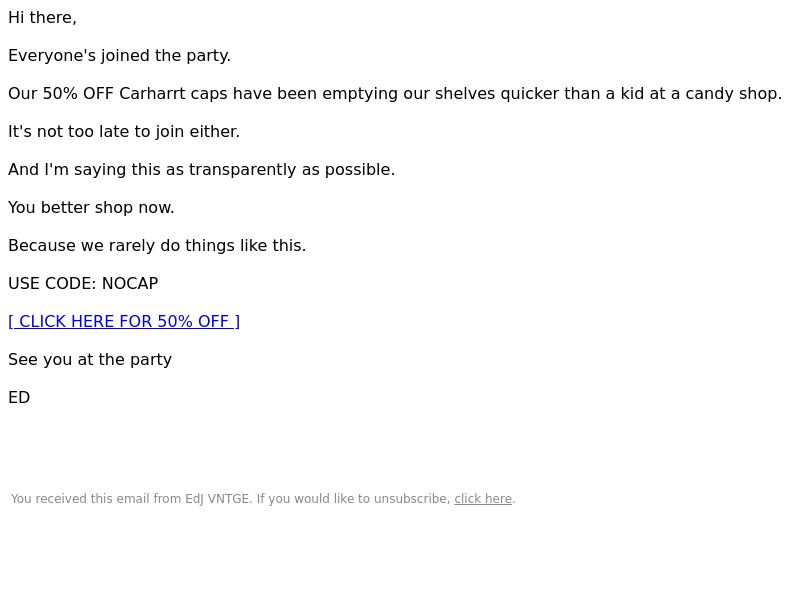Click the opening bracket of the discount link
The image size is (800, 600).
pos(11,321)
